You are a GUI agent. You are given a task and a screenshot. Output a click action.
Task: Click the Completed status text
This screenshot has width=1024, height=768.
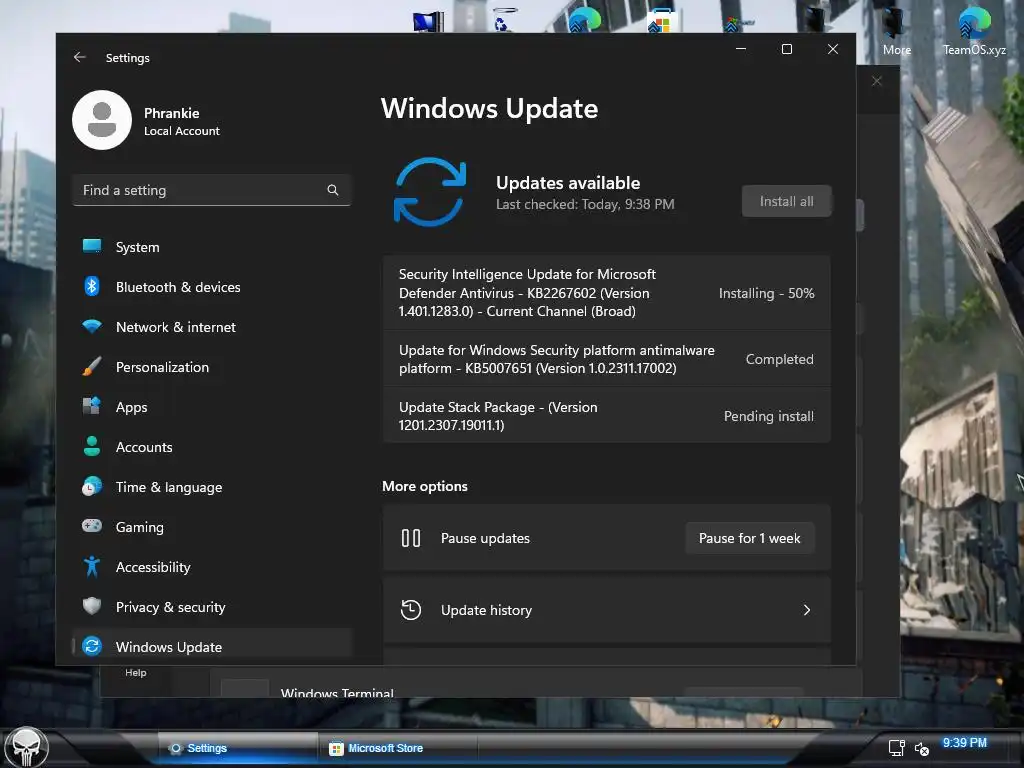tap(779, 359)
